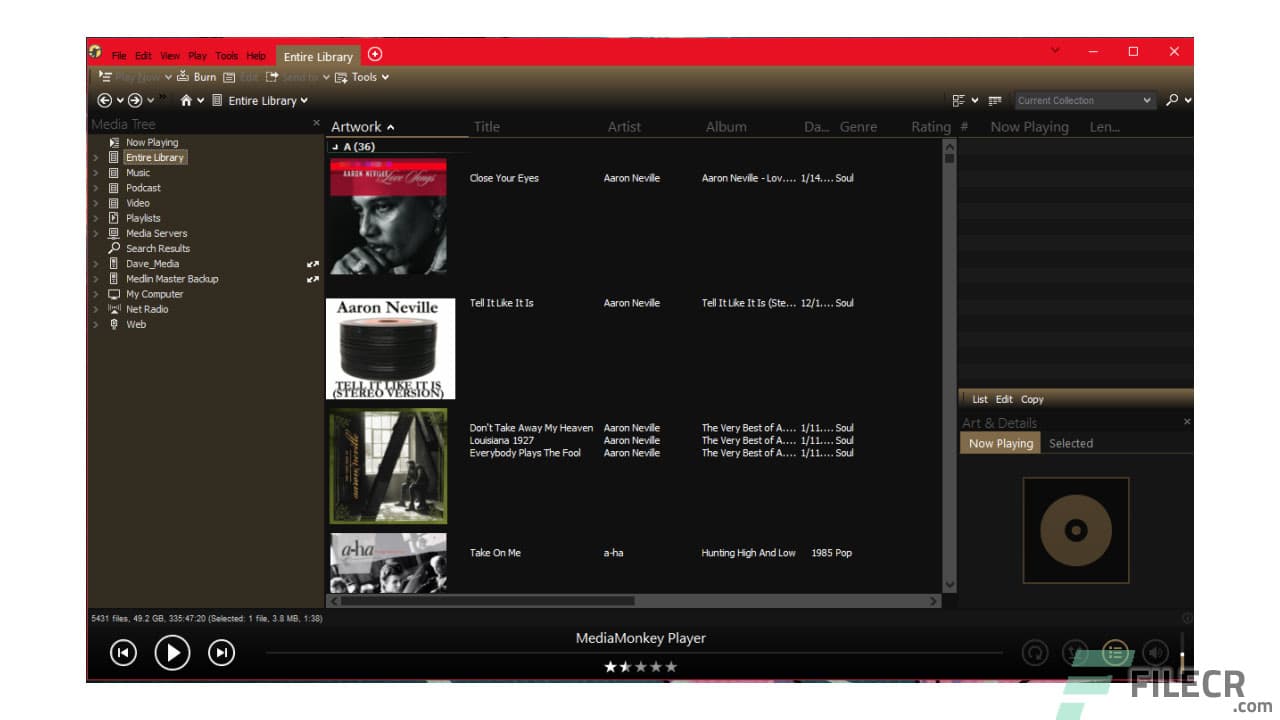Image resolution: width=1280 pixels, height=720 pixels.
Task: Toggle the shuffle playback button
Action: 1075,653
